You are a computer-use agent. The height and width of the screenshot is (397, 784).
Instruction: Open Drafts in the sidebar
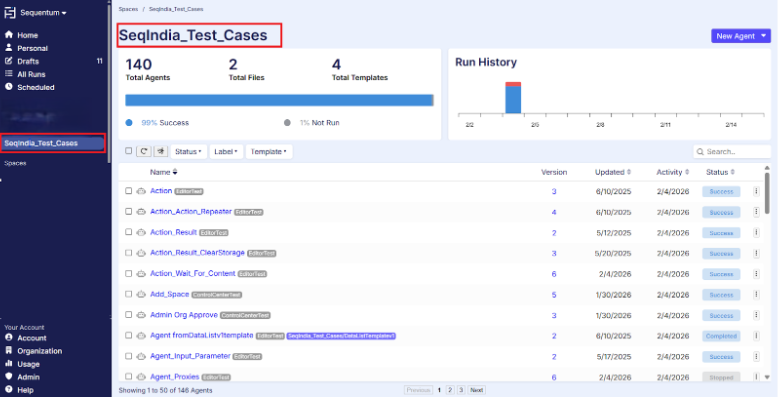[28, 61]
